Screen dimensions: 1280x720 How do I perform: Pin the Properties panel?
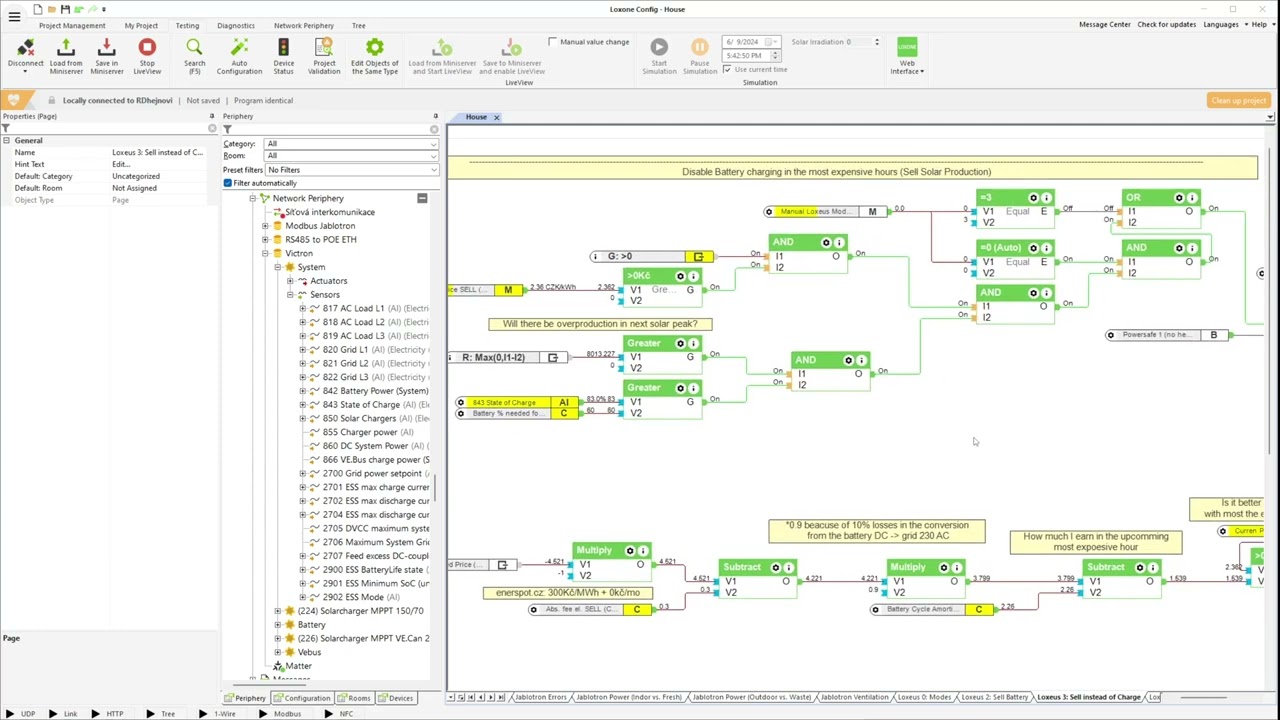pos(212,116)
